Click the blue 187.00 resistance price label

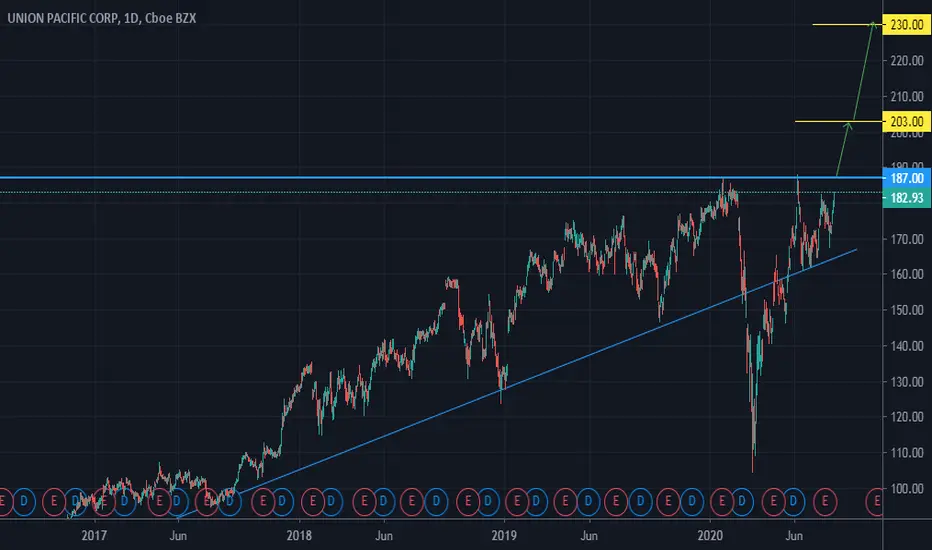(906, 178)
